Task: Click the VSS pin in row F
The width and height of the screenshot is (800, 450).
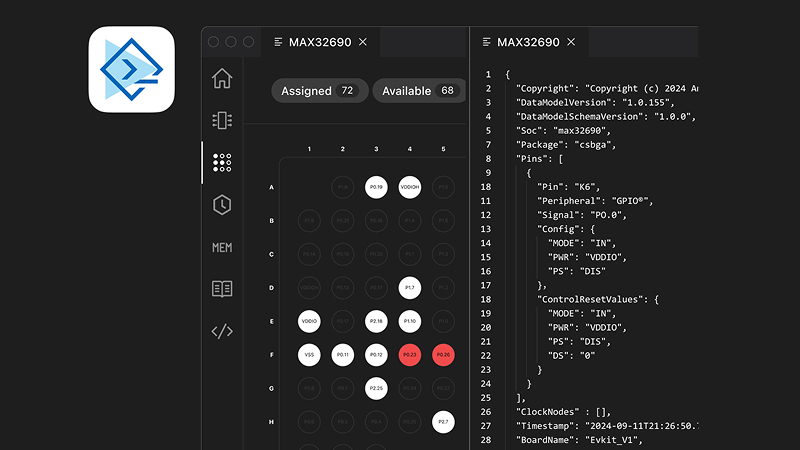Action: pos(309,354)
